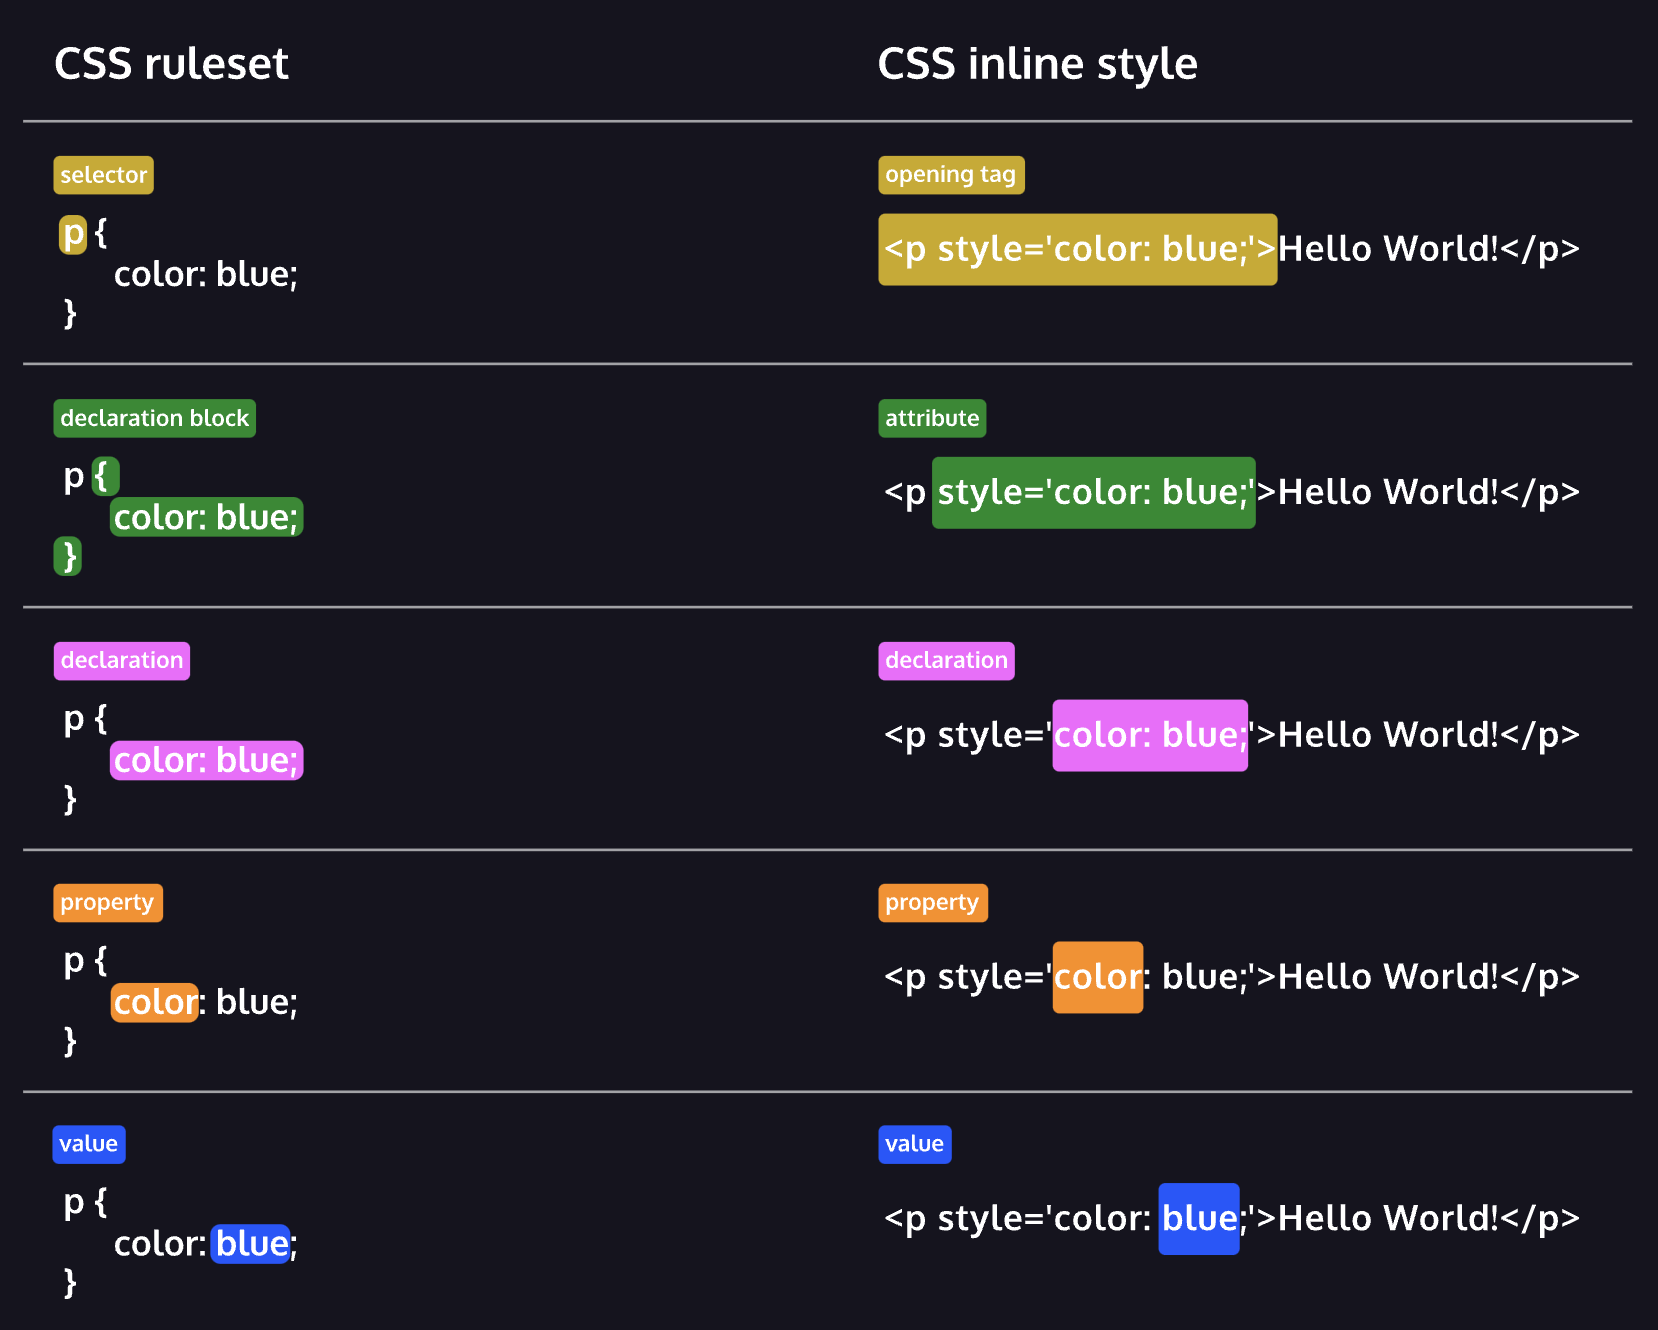Image resolution: width=1658 pixels, height=1330 pixels.
Task: Click 'Hello World!</p>' text in the value row
Action: pos(1429,1219)
